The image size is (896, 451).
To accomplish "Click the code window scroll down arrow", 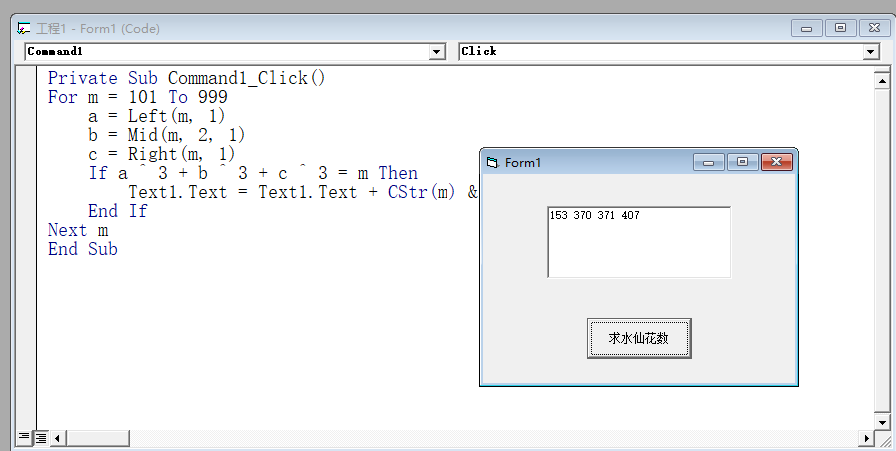I will click(882, 423).
